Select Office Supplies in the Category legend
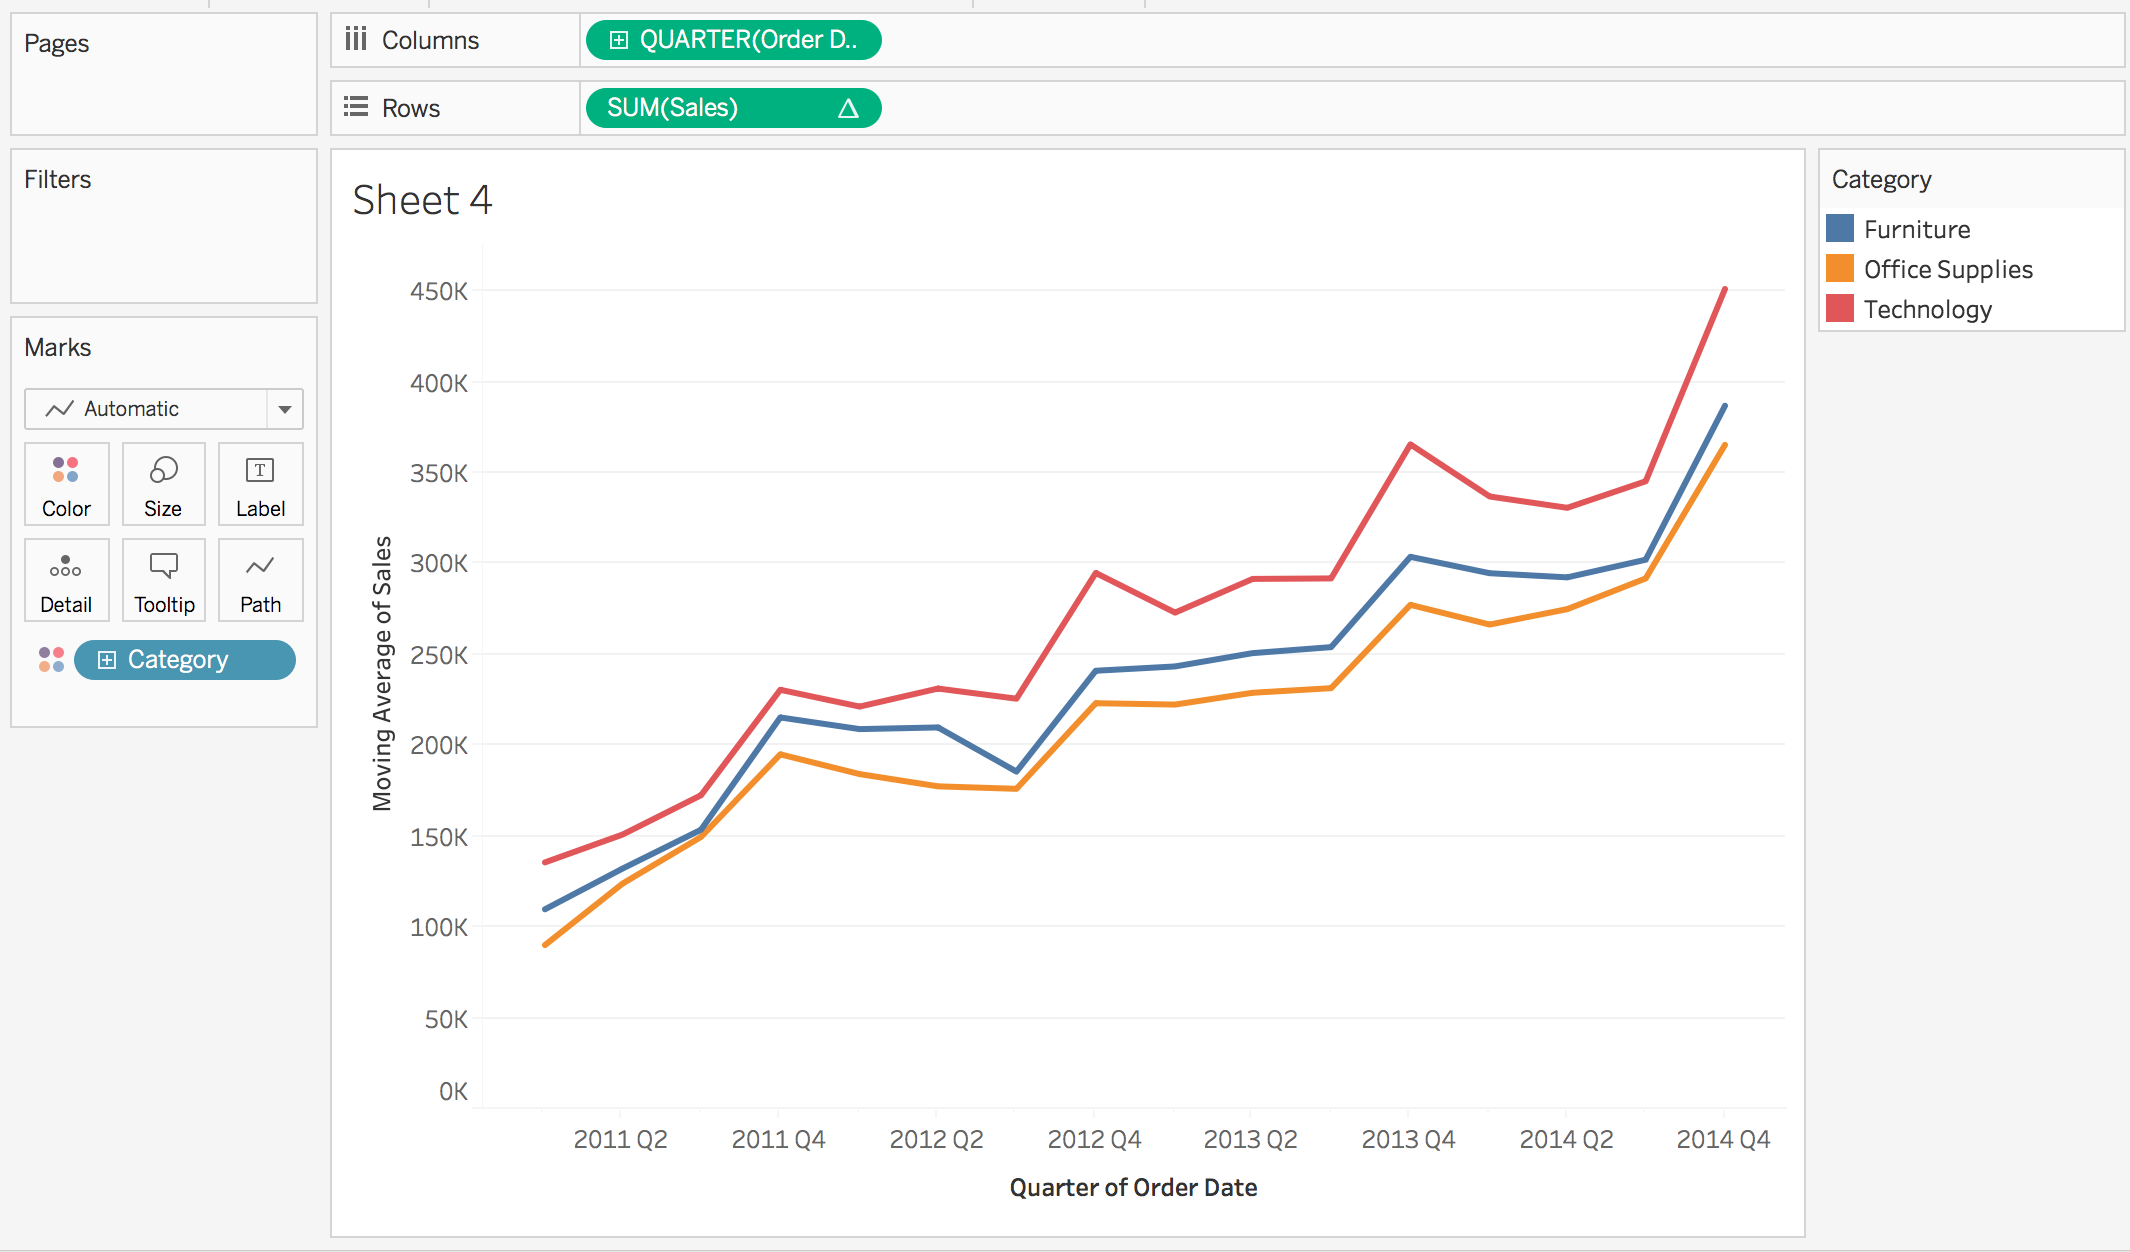Screen dimensions: 2130x1252 coord(1947,269)
